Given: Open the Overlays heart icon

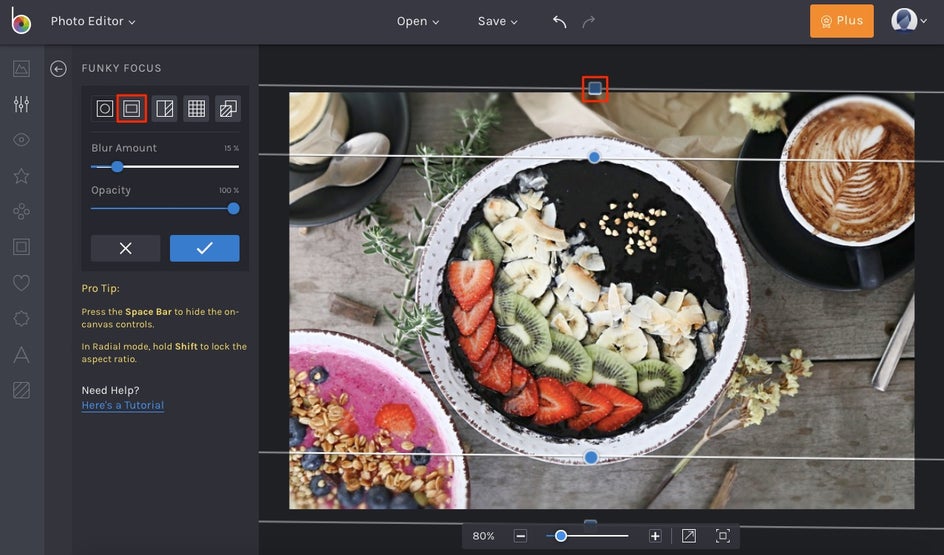Looking at the screenshot, I should pos(21,283).
